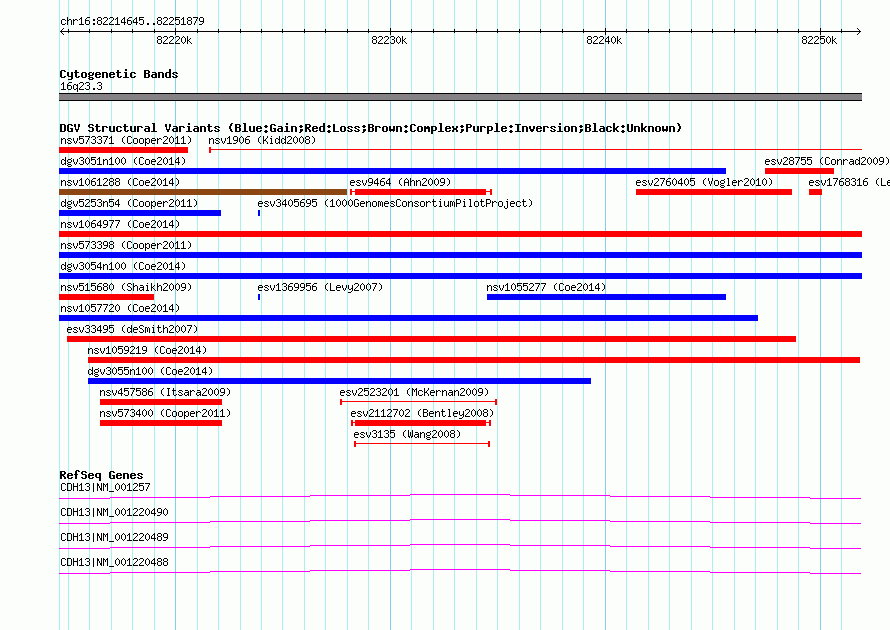Click the nsv573371 (Cooper2011) red loss bar
This screenshot has width=890, height=630.
tap(123, 150)
